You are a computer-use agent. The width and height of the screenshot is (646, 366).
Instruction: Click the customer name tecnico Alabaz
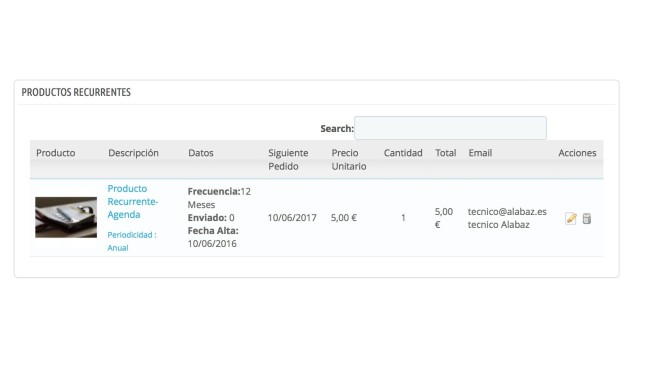[499, 225]
